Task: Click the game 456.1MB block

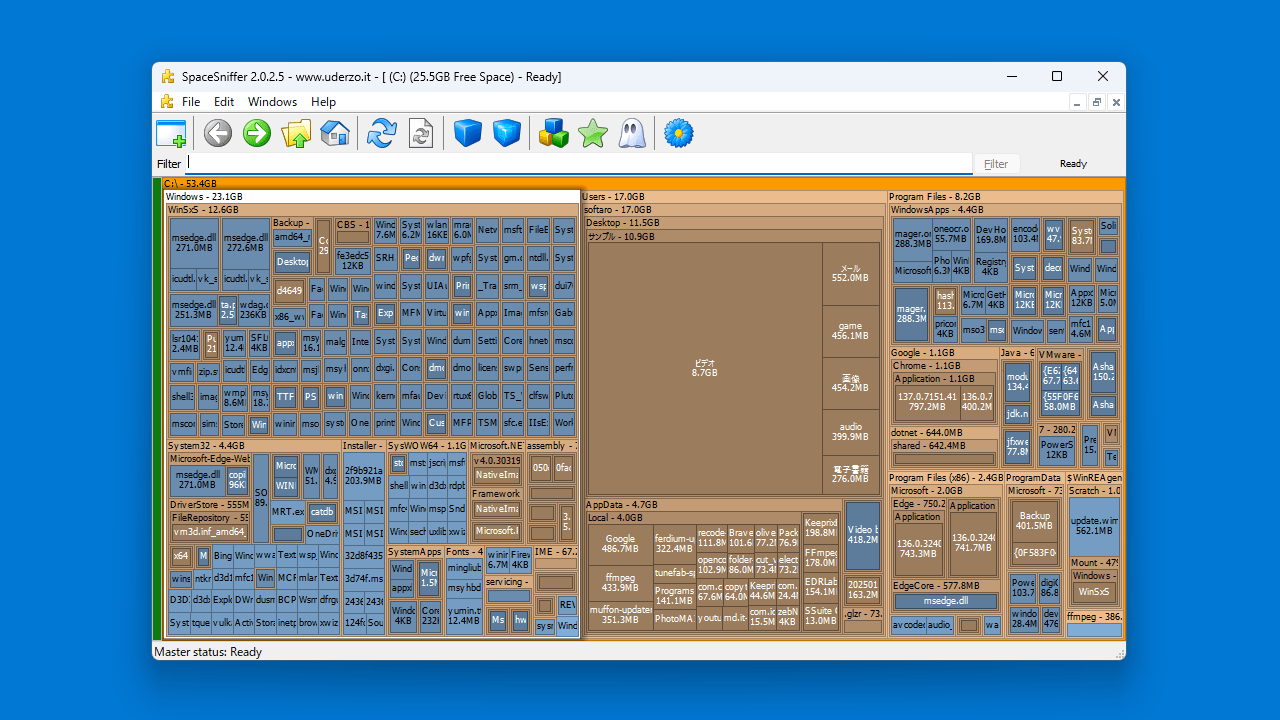Action: pyautogui.click(x=850, y=331)
